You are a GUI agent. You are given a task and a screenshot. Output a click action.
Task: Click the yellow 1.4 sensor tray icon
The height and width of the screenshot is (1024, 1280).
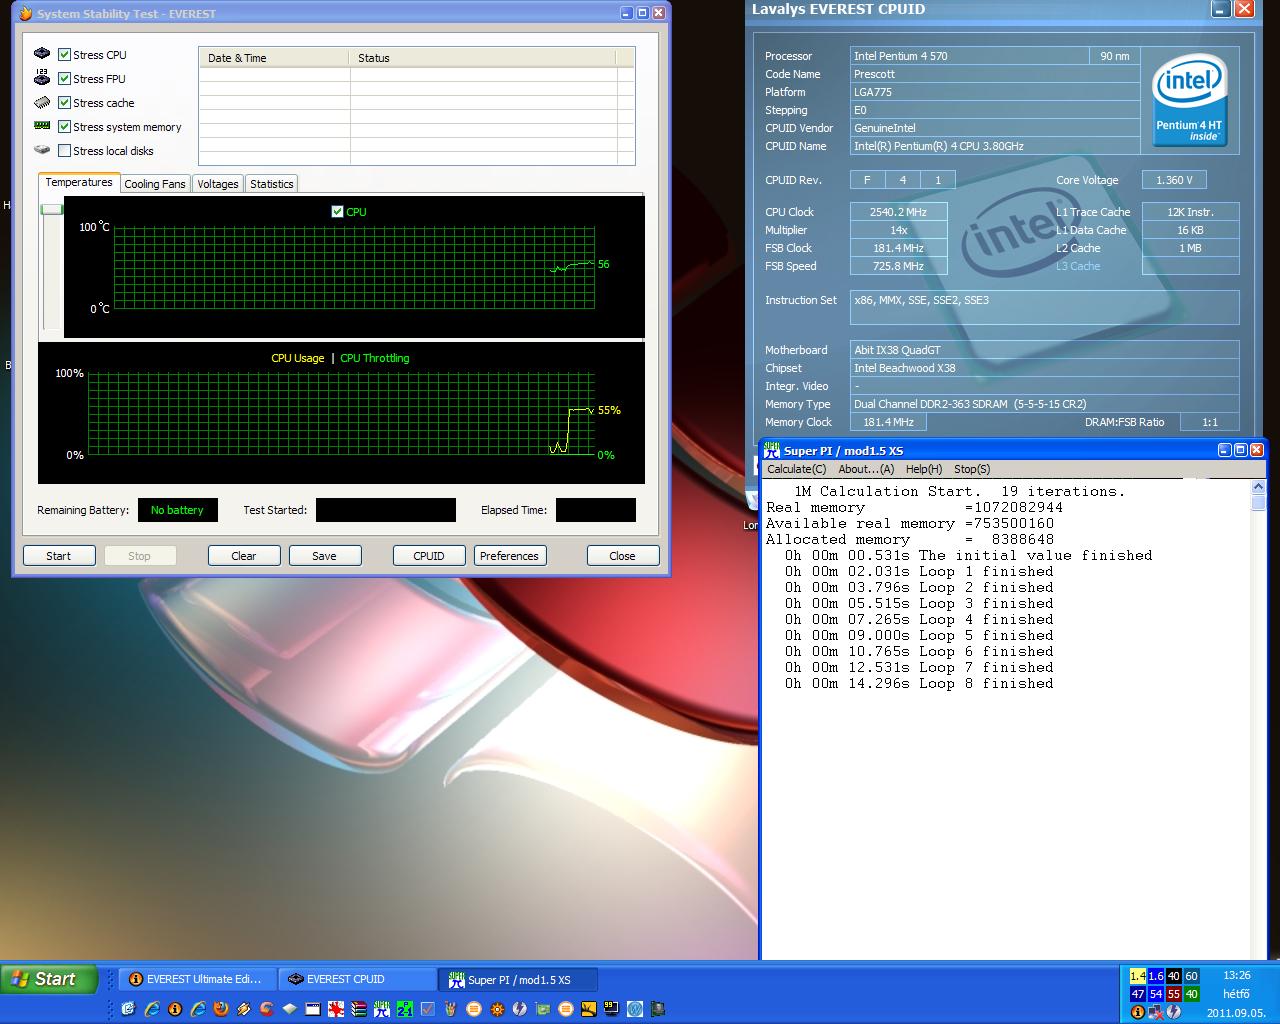(1138, 976)
